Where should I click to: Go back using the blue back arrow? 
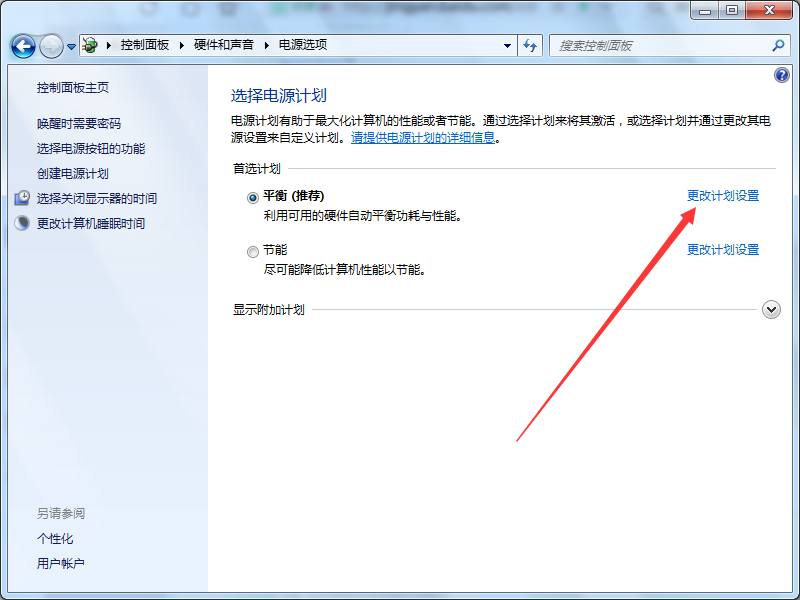23,46
